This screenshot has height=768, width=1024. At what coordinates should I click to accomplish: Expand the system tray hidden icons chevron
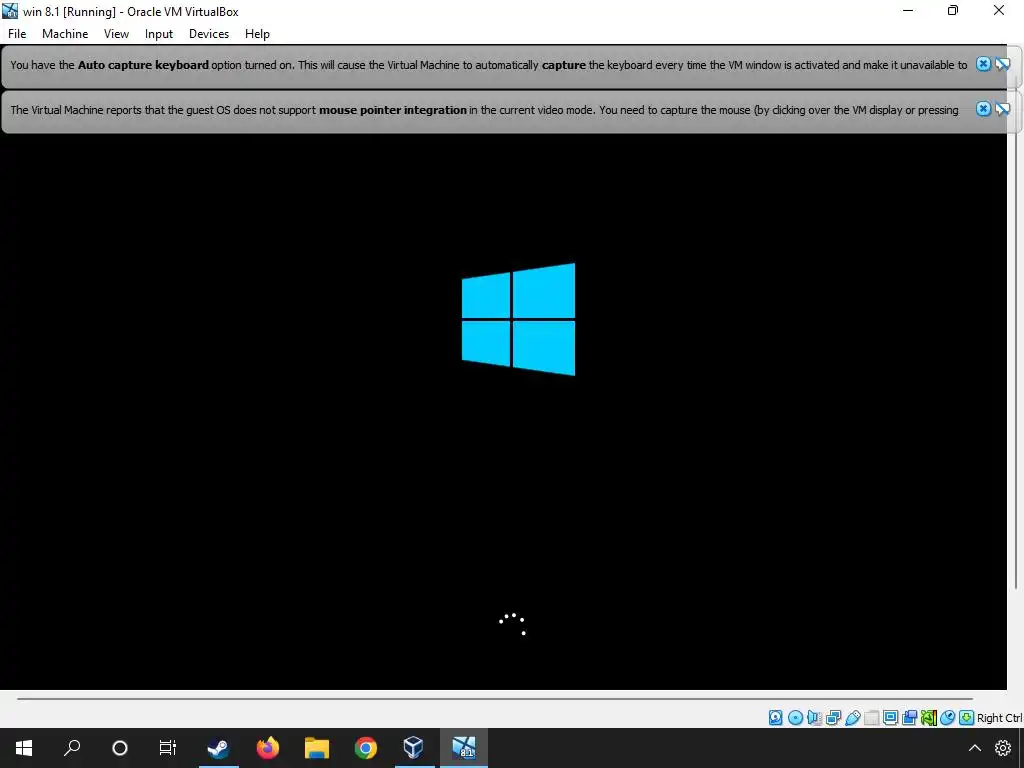tap(974, 748)
